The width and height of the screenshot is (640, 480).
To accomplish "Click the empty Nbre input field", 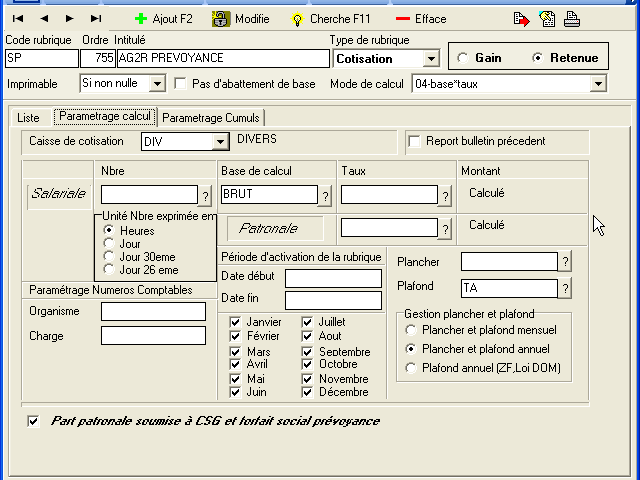I will 149,194.
